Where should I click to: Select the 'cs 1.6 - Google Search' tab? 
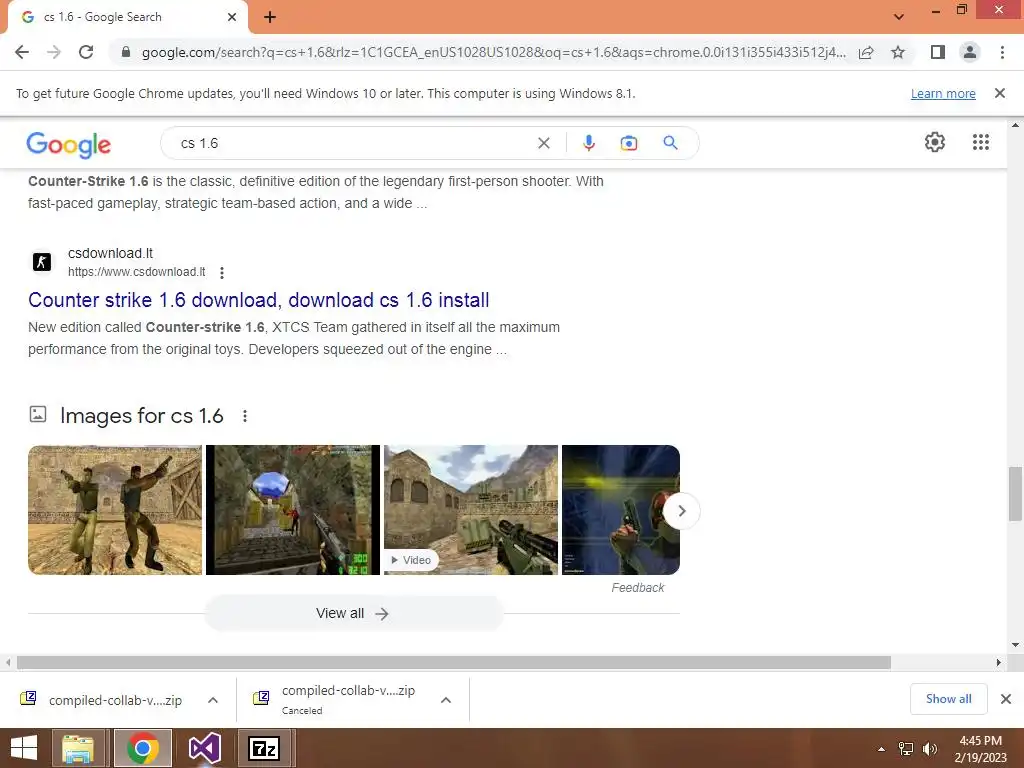pyautogui.click(x=124, y=17)
